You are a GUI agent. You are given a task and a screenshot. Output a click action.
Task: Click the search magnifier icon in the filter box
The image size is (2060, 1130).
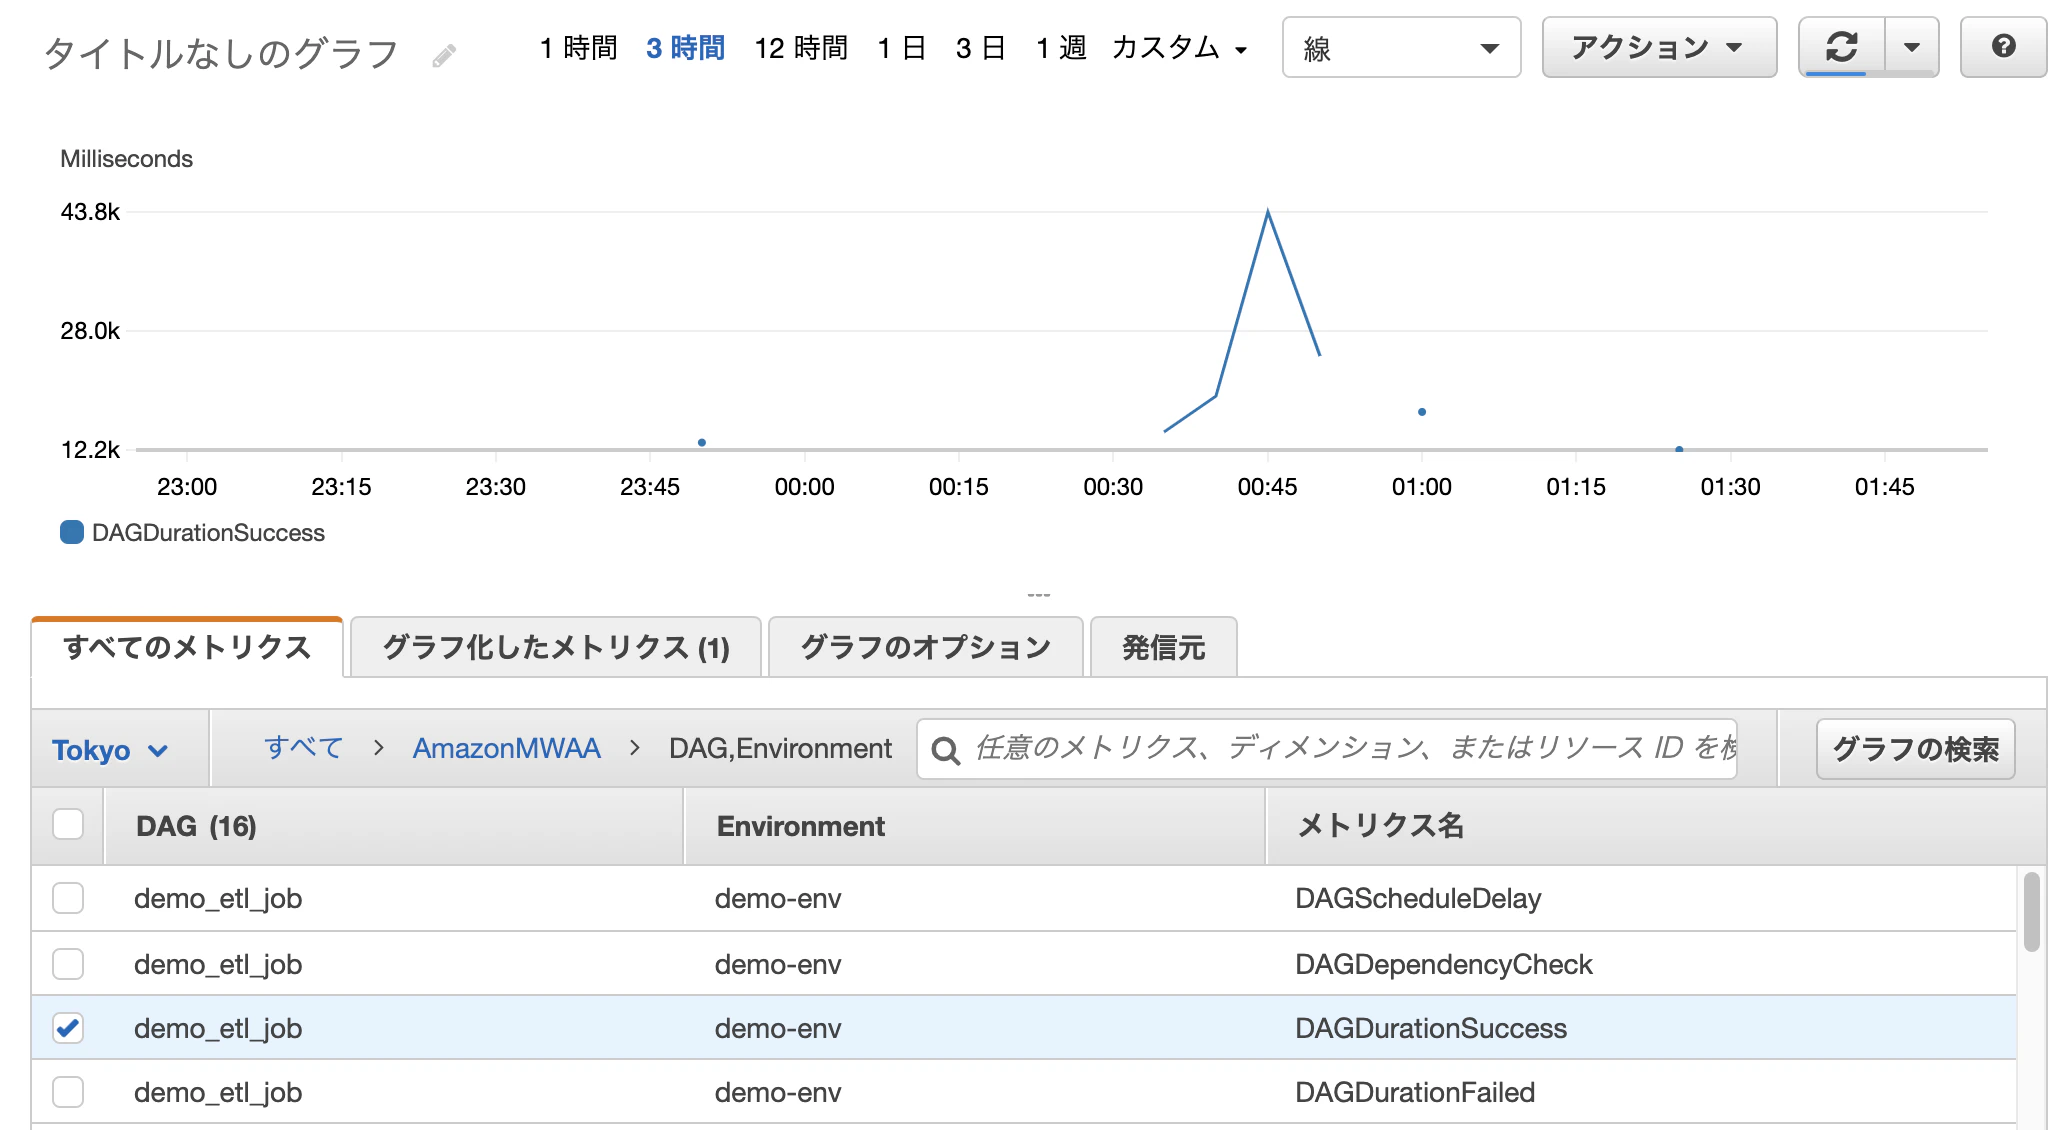[945, 749]
